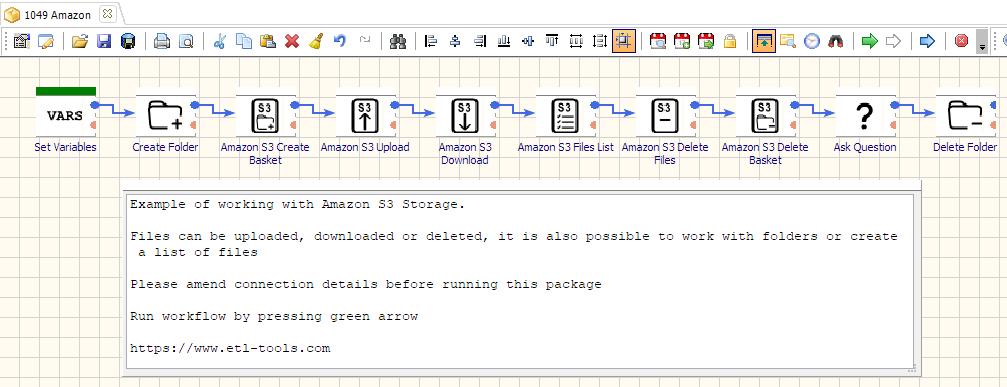
Task: Print the workflow with printer icon
Action: tap(162, 42)
